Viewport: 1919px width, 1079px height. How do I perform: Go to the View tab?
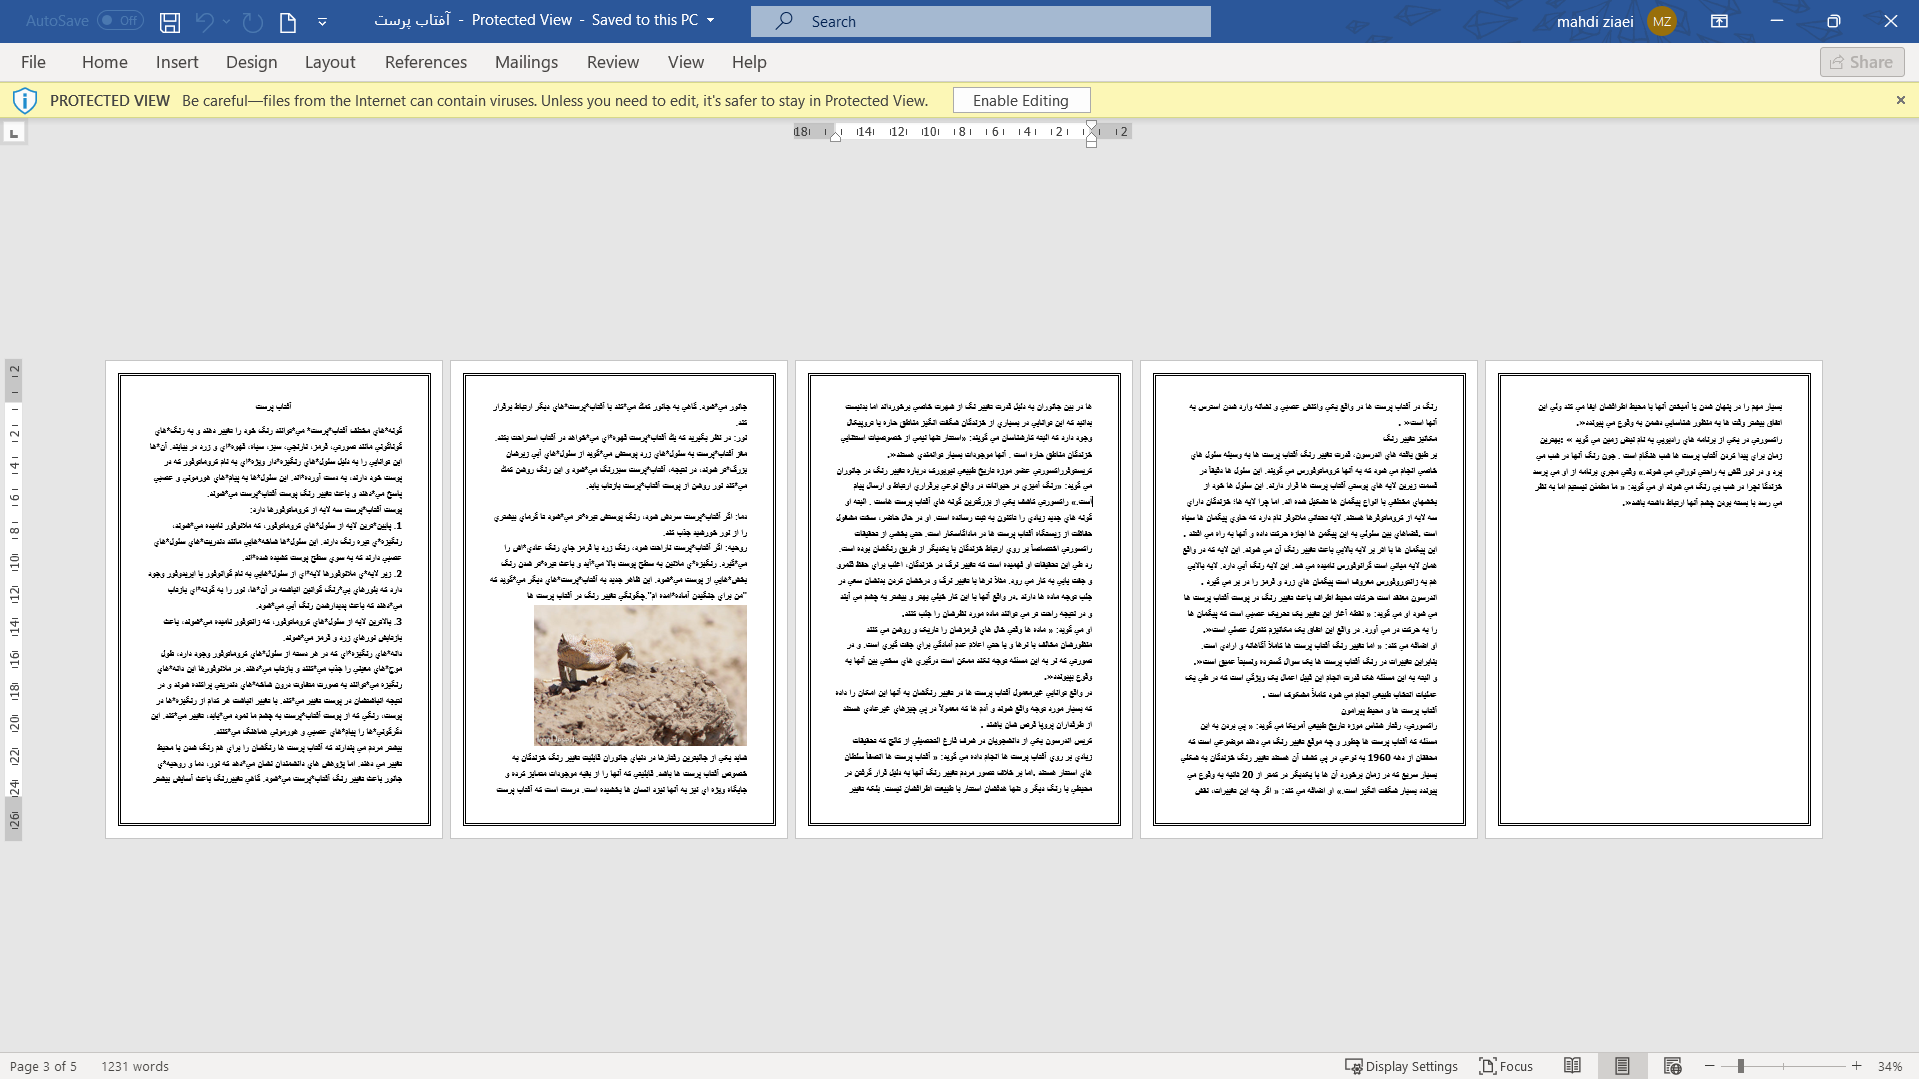(686, 62)
